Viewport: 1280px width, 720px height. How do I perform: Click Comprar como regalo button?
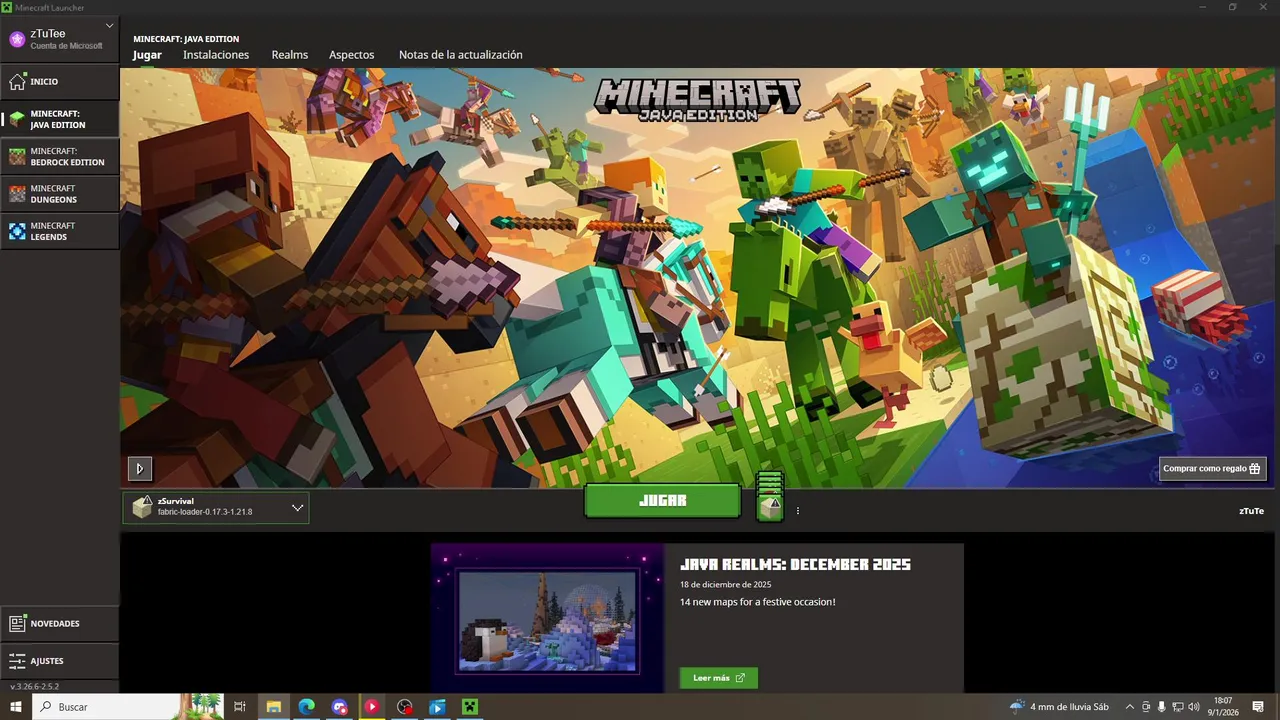tap(1212, 468)
